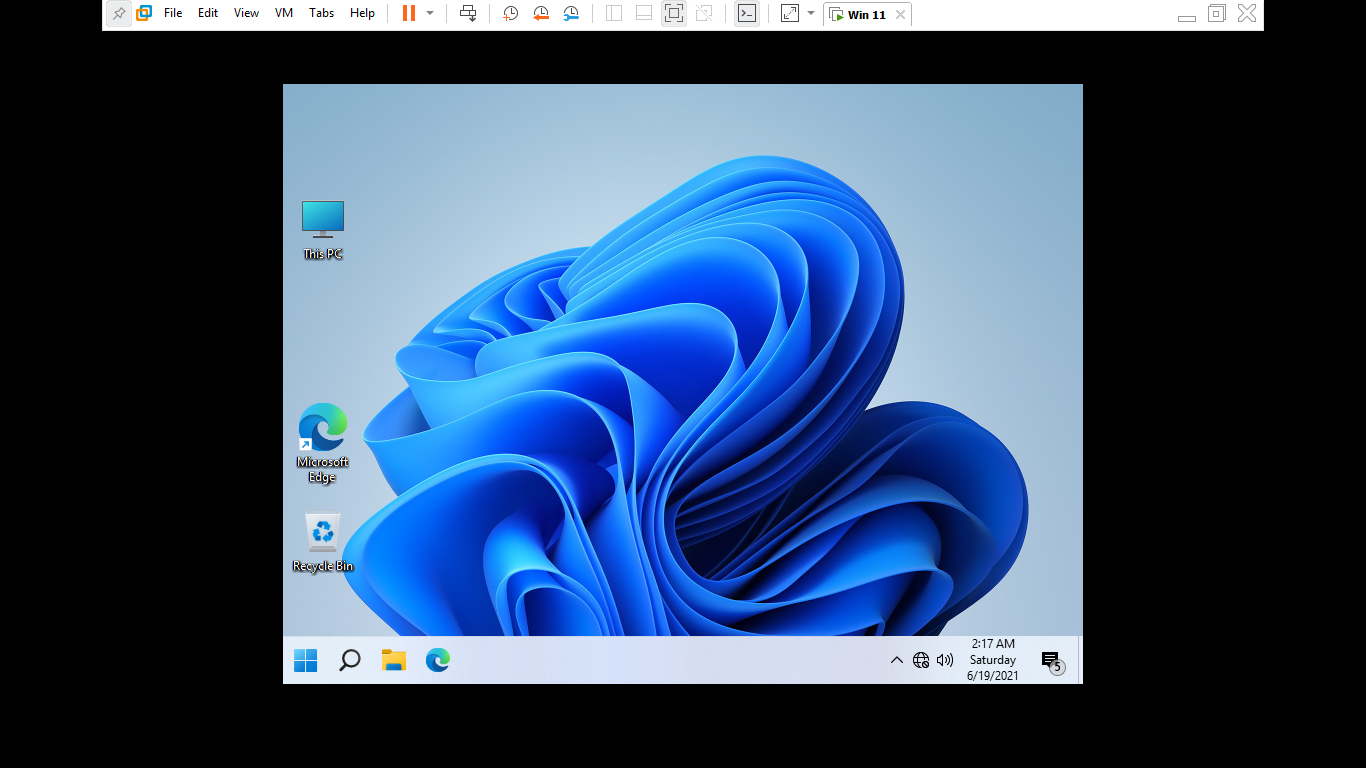
Task: Toggle the console view
Action: [x=746, y=14]
